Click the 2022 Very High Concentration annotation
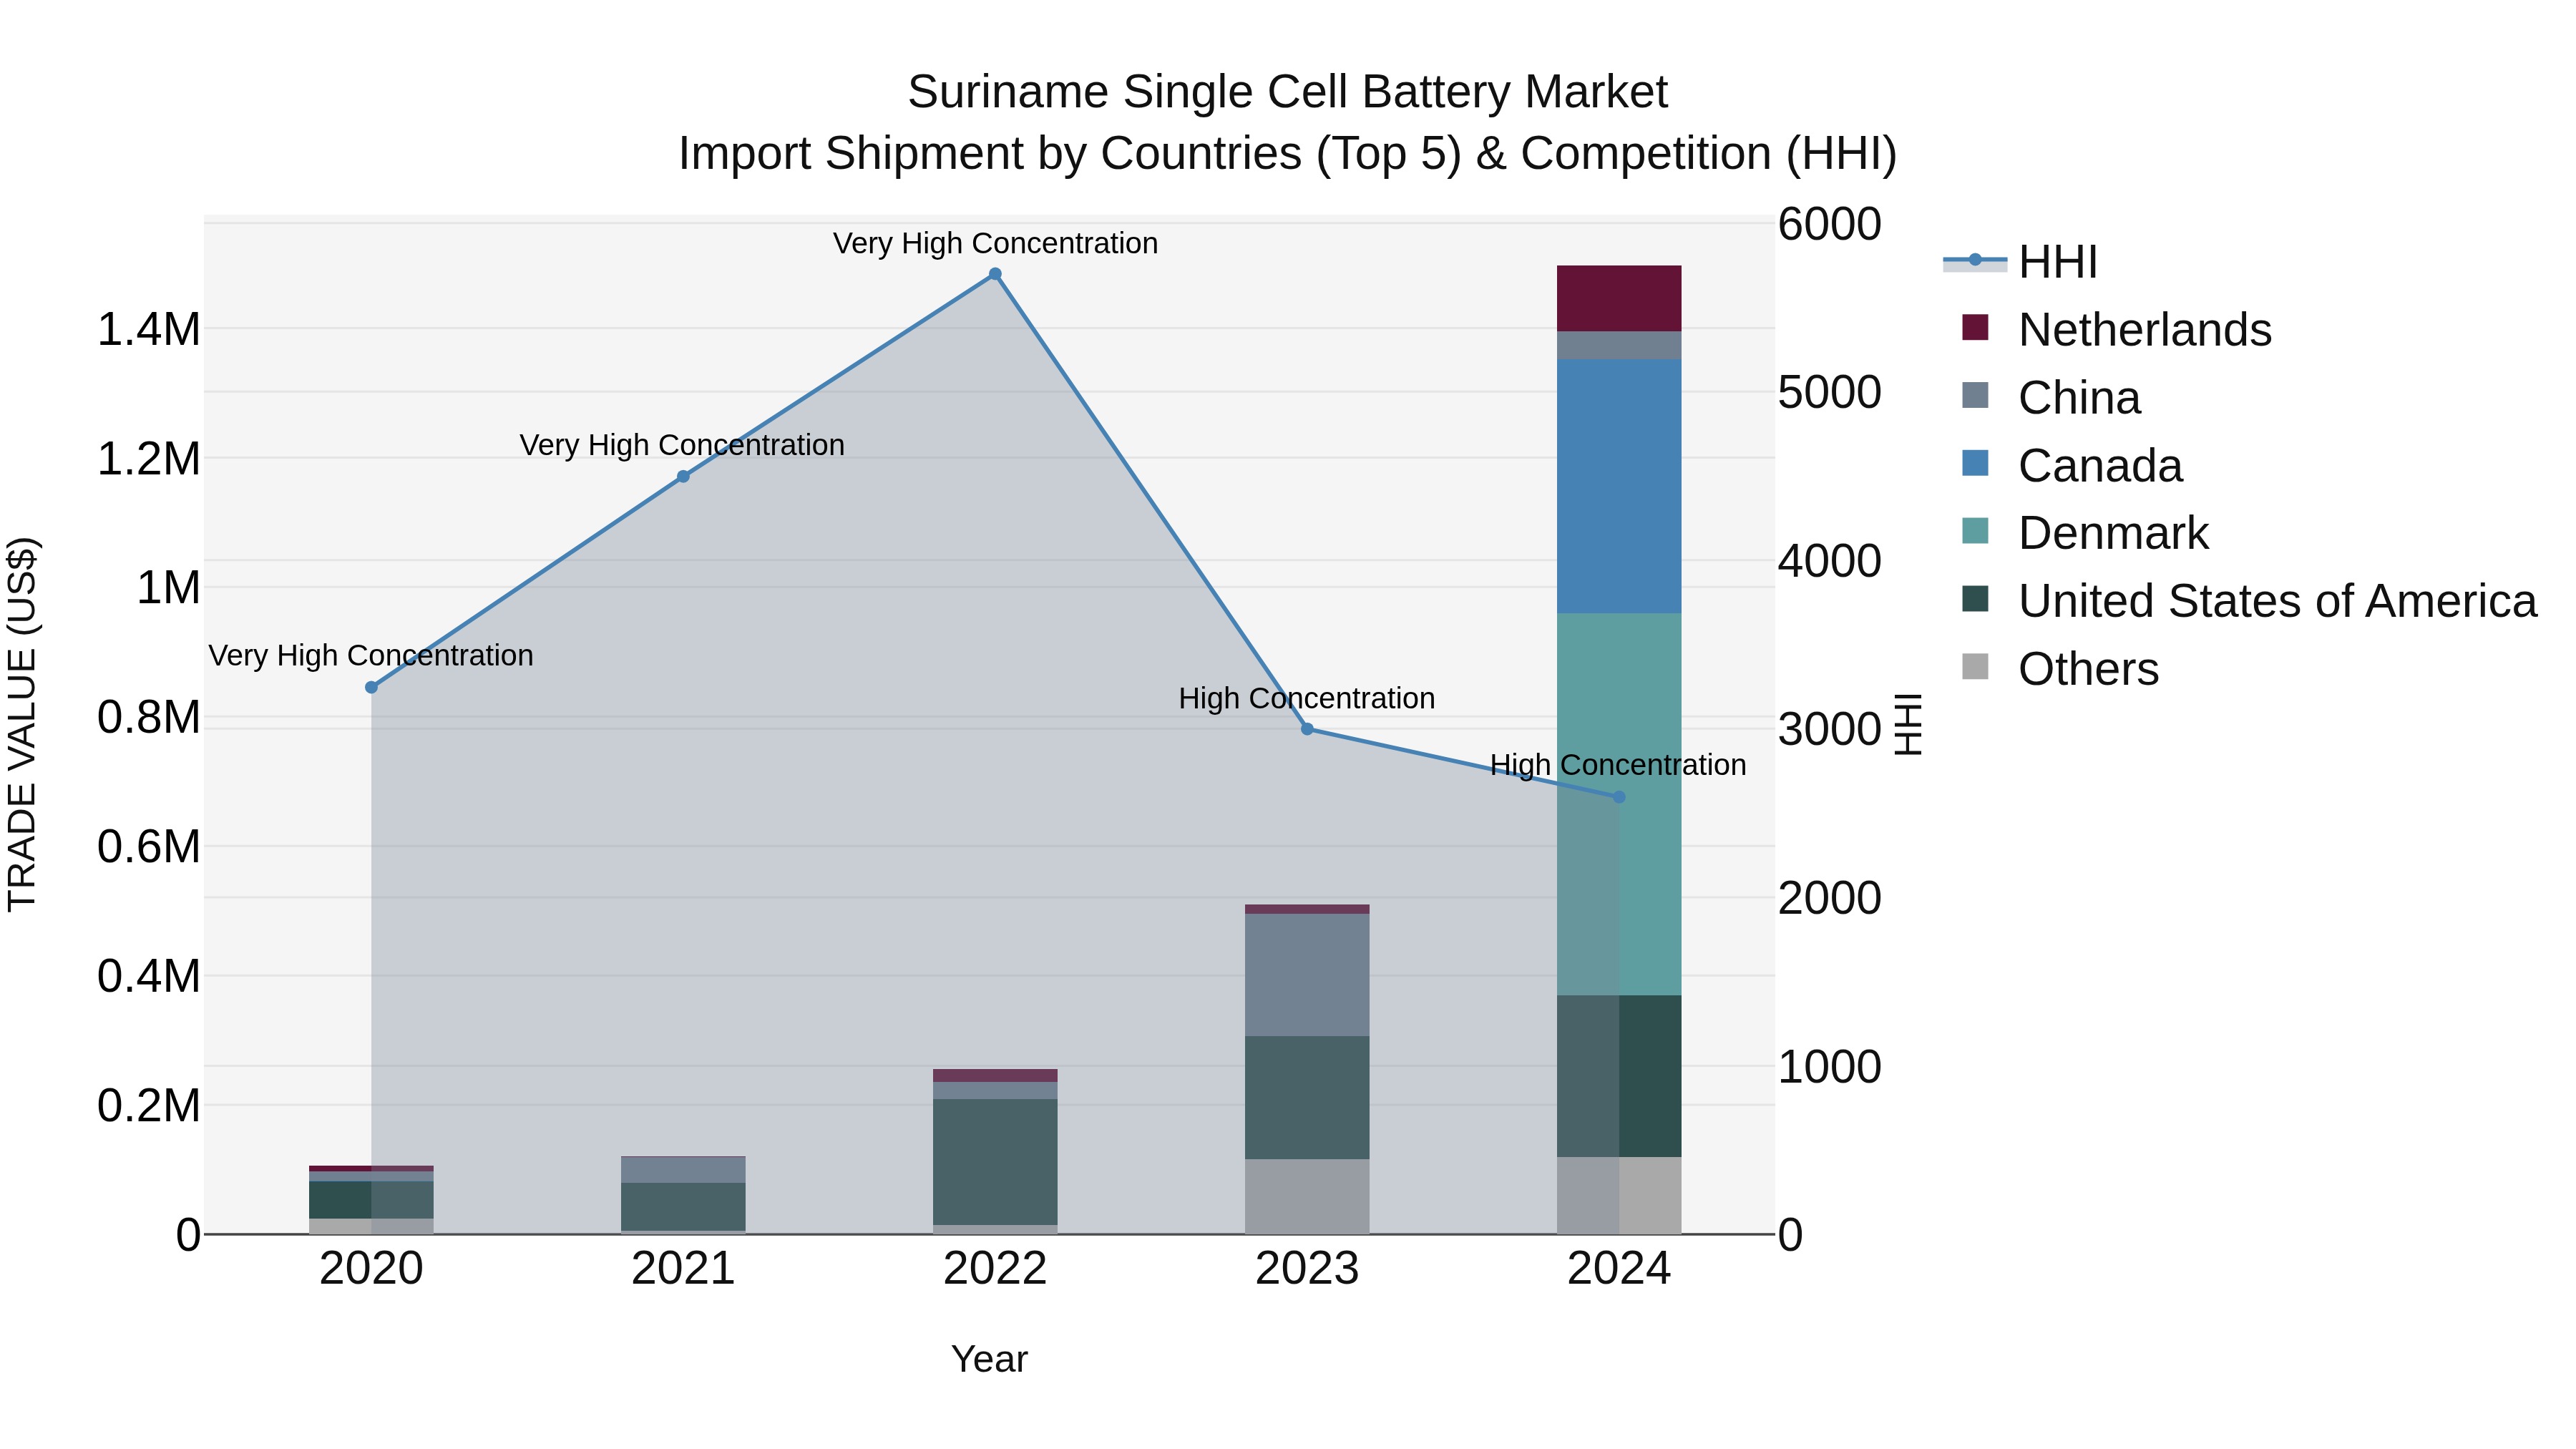The image size is (2576, 1449). pyautogui.click(x=995, y=243)
